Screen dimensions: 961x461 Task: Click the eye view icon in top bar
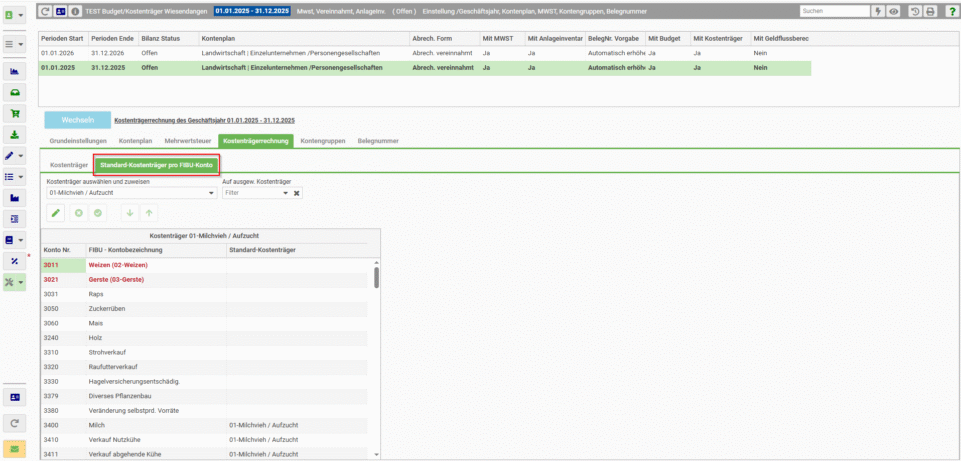point(894,11)
